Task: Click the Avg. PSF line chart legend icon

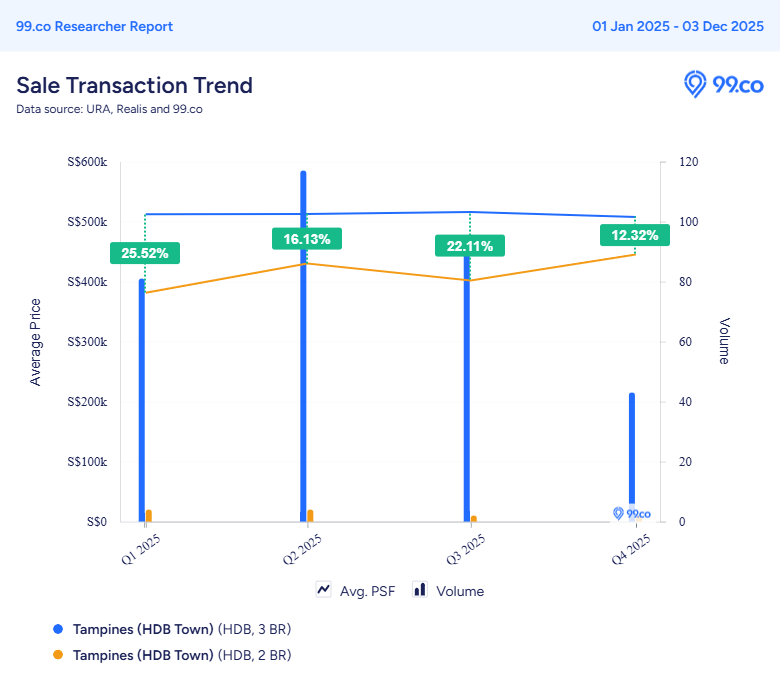Action: click(324, 590)
